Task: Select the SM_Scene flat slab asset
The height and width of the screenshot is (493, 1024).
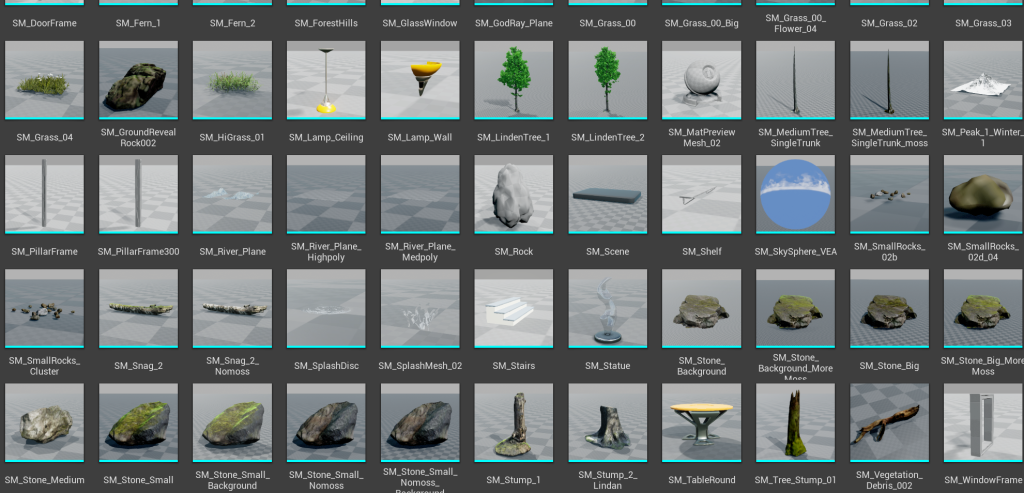Action: pyautogui.click(x=608, y=194)
